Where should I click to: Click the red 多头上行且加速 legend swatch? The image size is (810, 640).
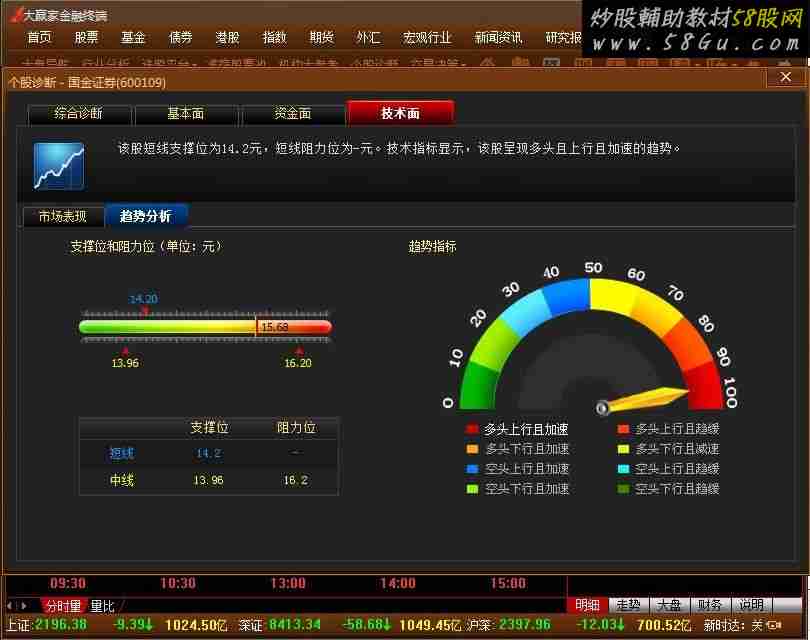(x=472, y=429)
